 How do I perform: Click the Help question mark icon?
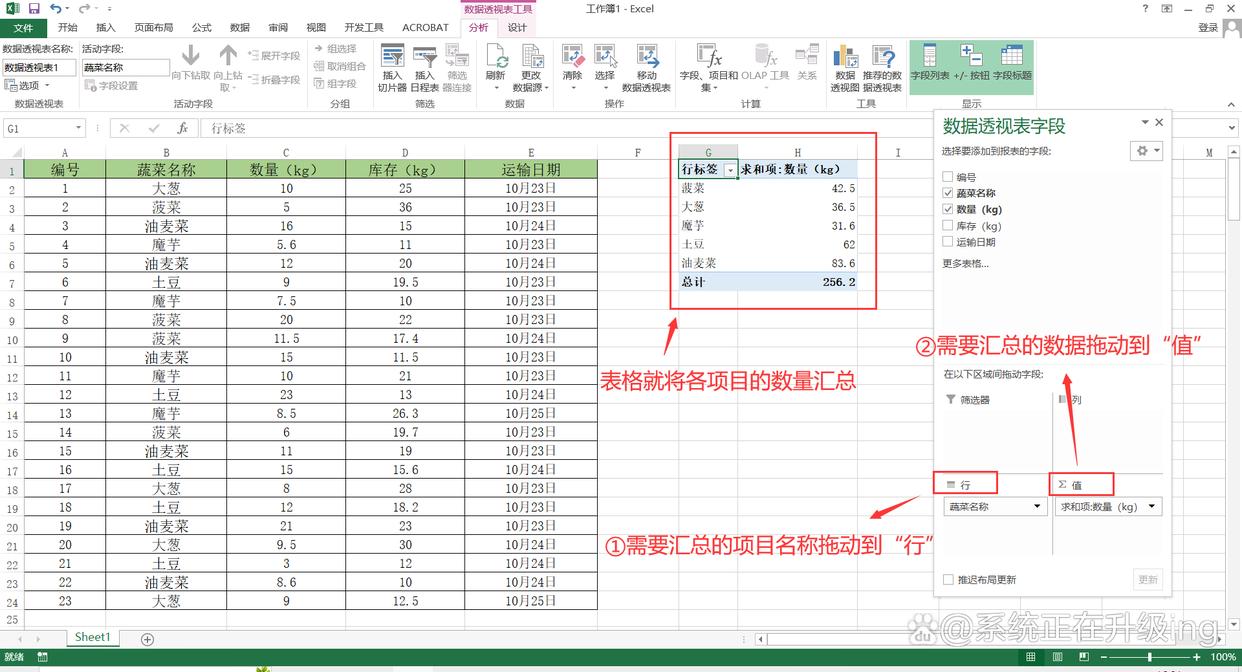point(1145,9)
